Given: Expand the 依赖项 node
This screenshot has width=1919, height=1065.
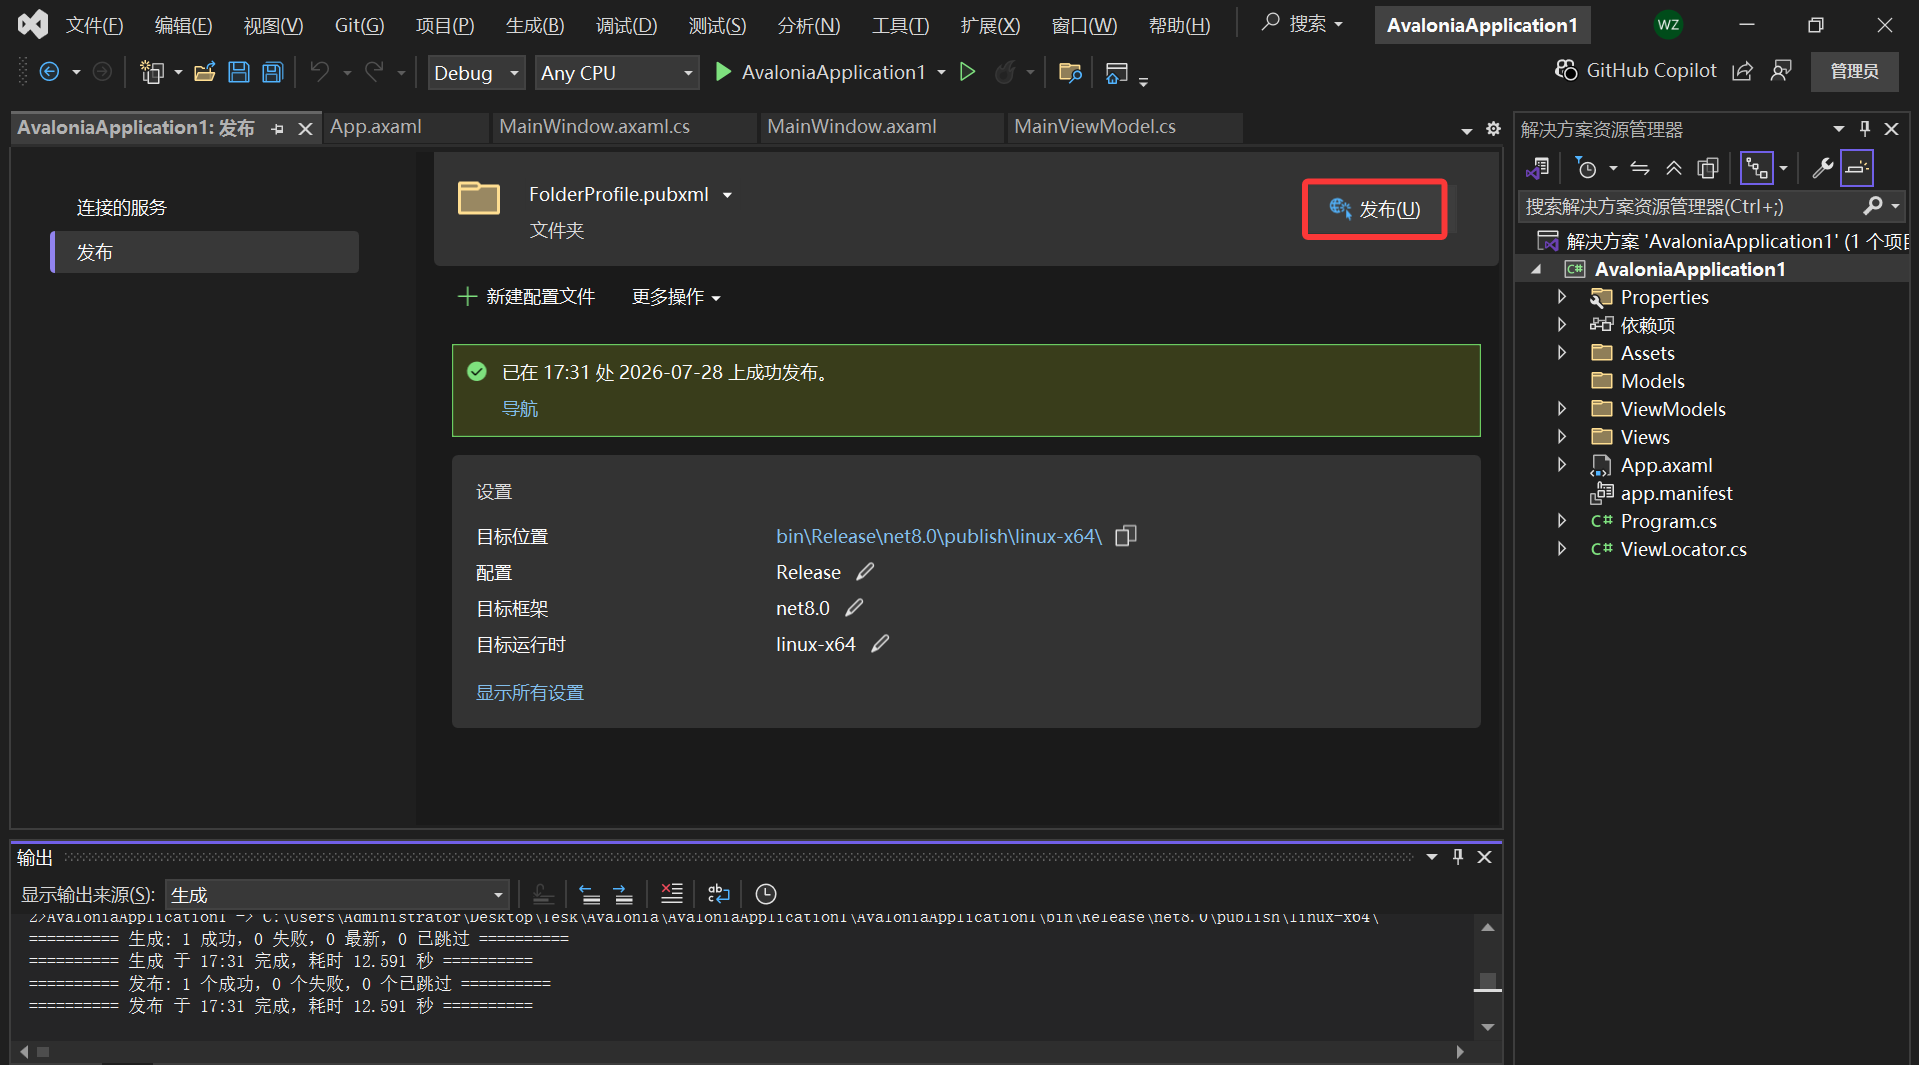Looking at the screenshot, I should tap(1561, 325).
